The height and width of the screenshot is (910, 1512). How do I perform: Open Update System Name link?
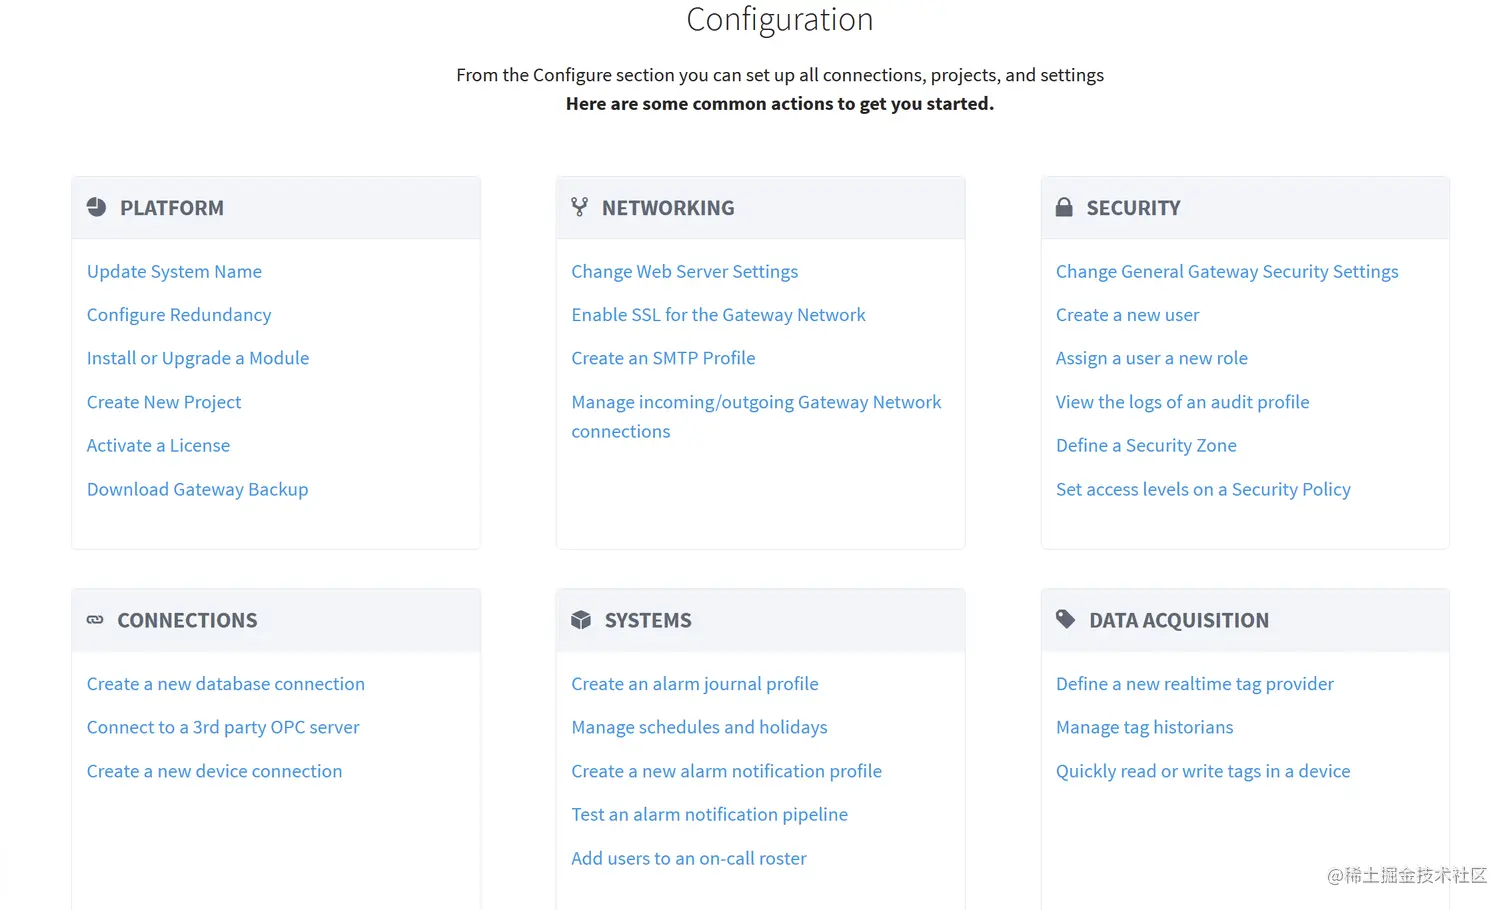point(174,272)
